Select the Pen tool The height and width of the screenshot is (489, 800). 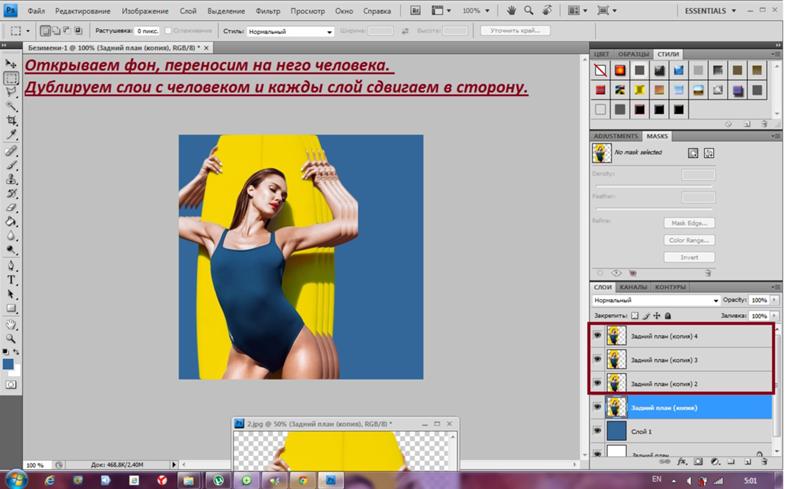11,266
